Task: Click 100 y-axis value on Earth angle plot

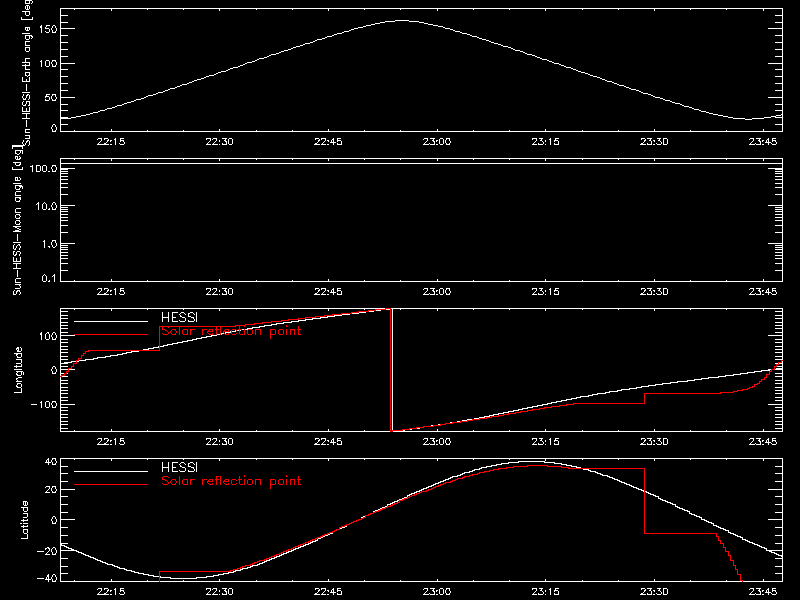Action: point(48,63)
